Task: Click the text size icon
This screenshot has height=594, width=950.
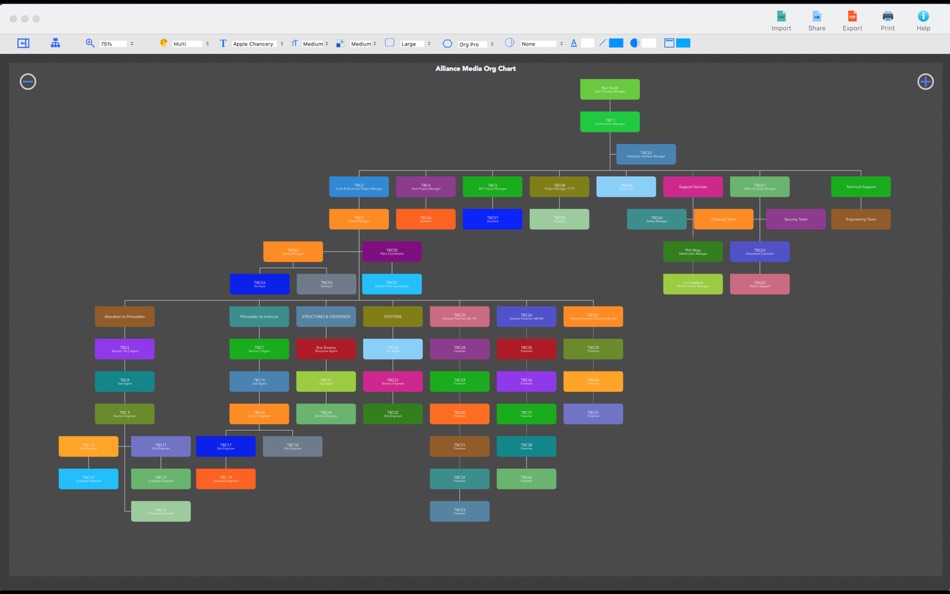Action: tap(294, 43)
